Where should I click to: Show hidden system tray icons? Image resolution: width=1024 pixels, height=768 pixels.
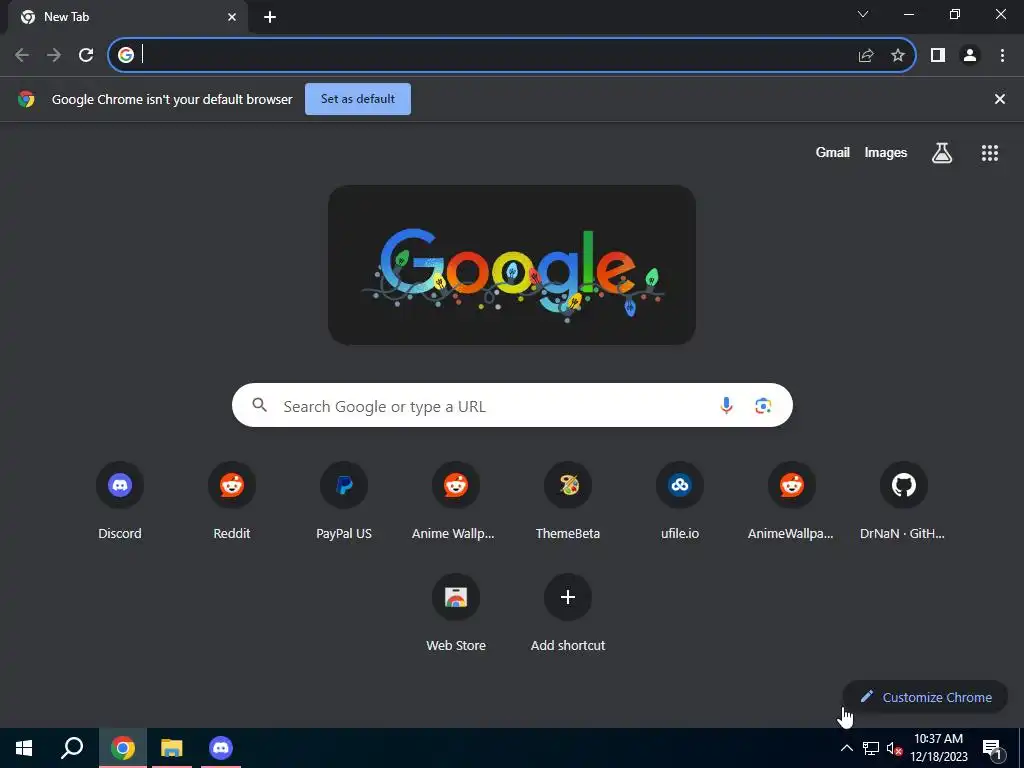click(x=846, y=748)
